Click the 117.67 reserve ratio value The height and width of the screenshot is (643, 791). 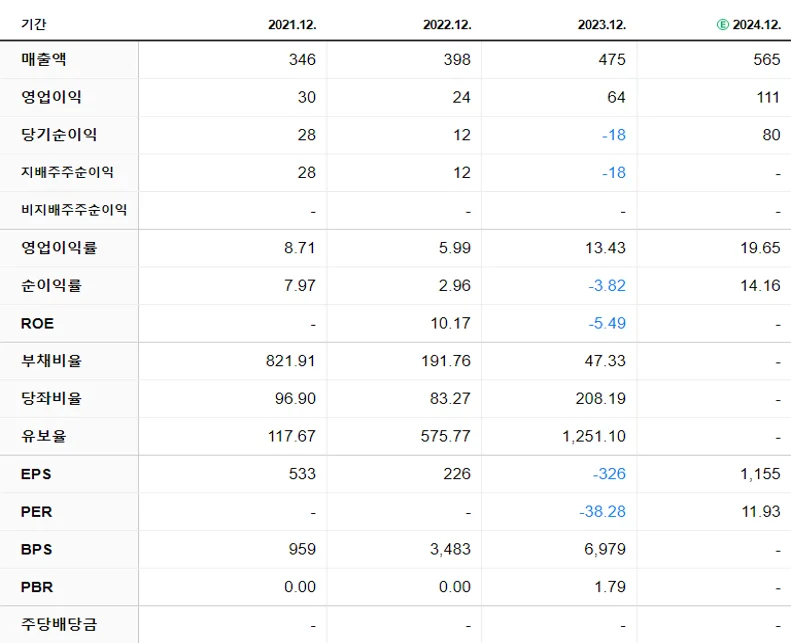pyautogui.click(x=292, y=436)
